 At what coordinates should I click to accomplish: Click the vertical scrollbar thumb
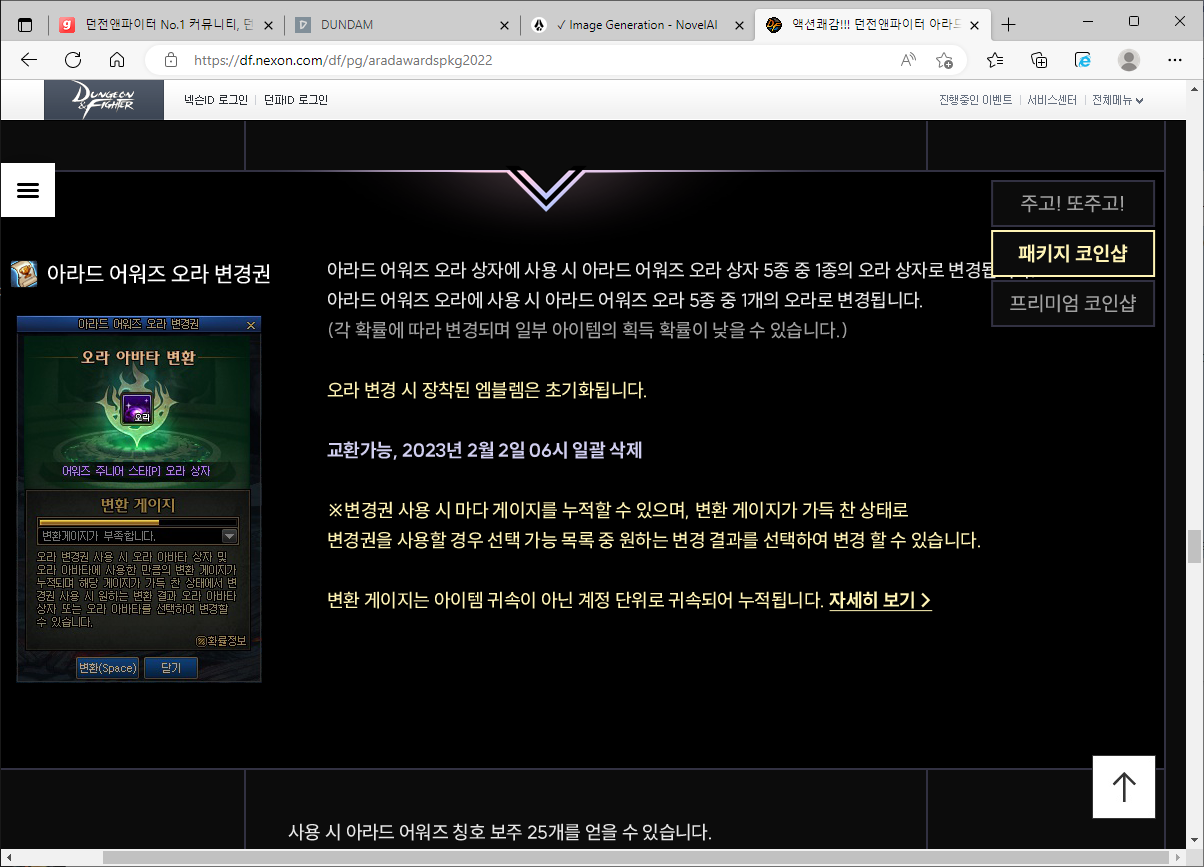(1194, 547)
